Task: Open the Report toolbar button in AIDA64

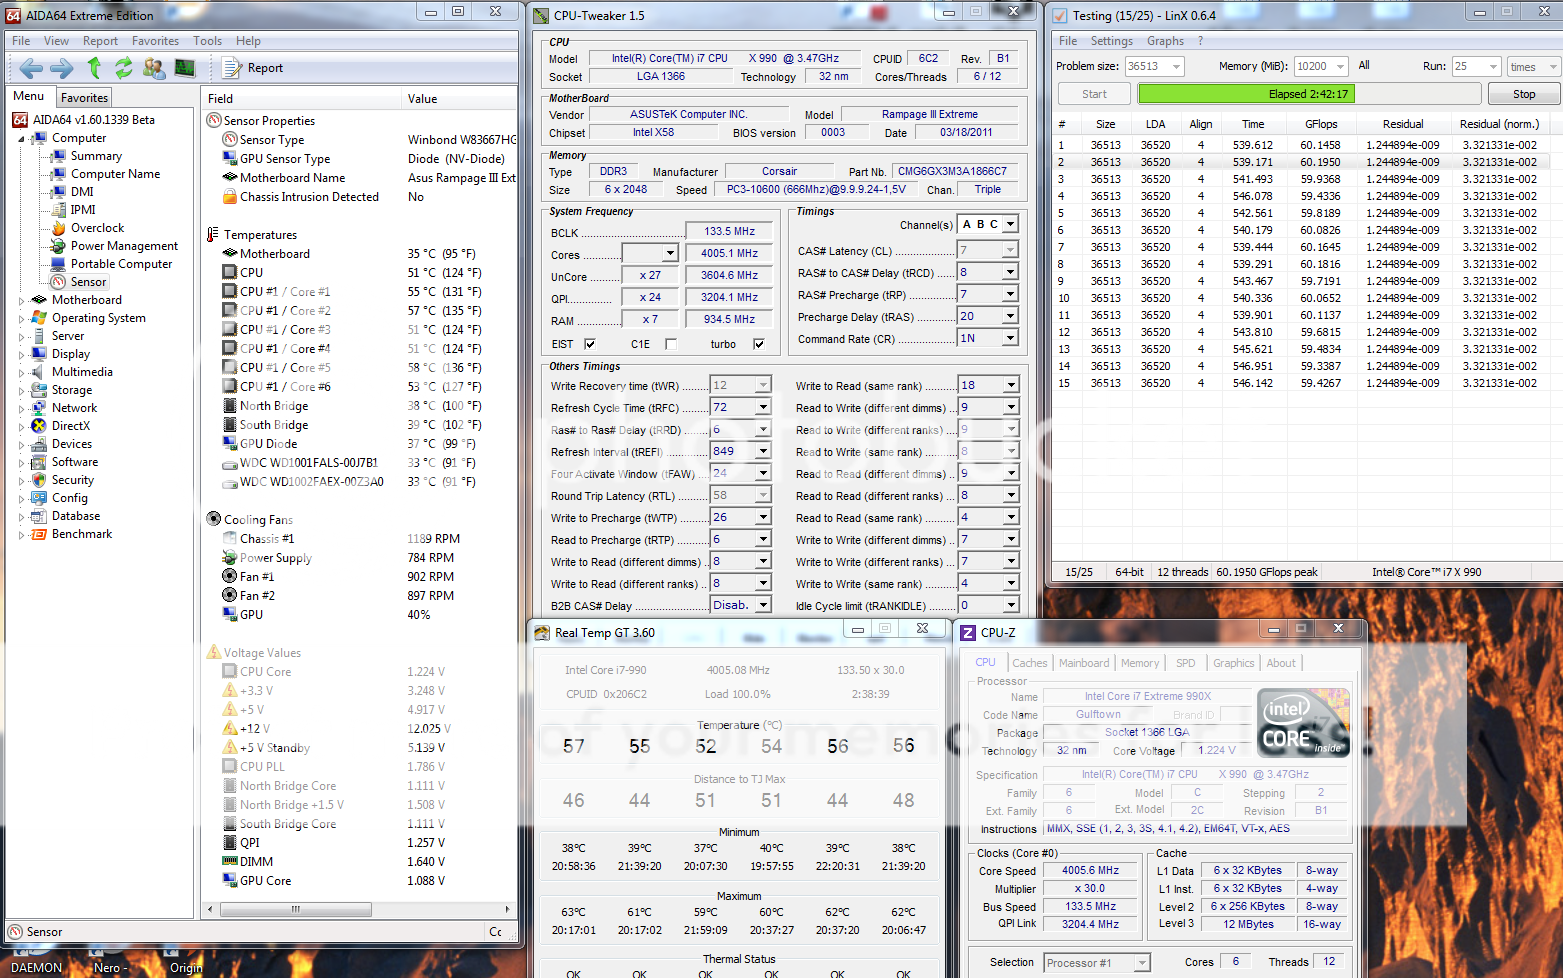Action: tap(253, 68)
